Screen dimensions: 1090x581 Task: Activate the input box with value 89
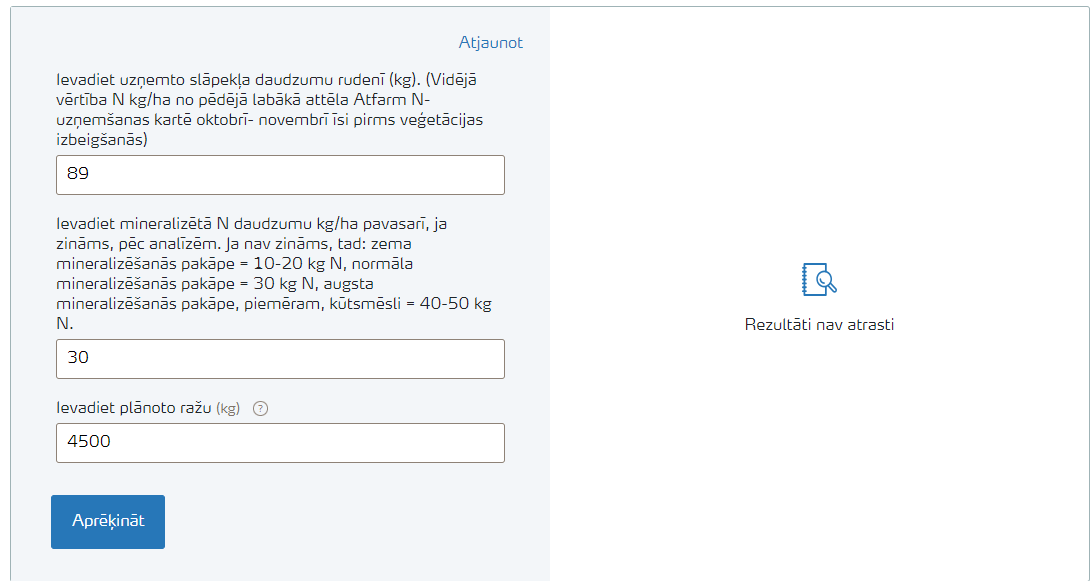[x=280, y=175]
